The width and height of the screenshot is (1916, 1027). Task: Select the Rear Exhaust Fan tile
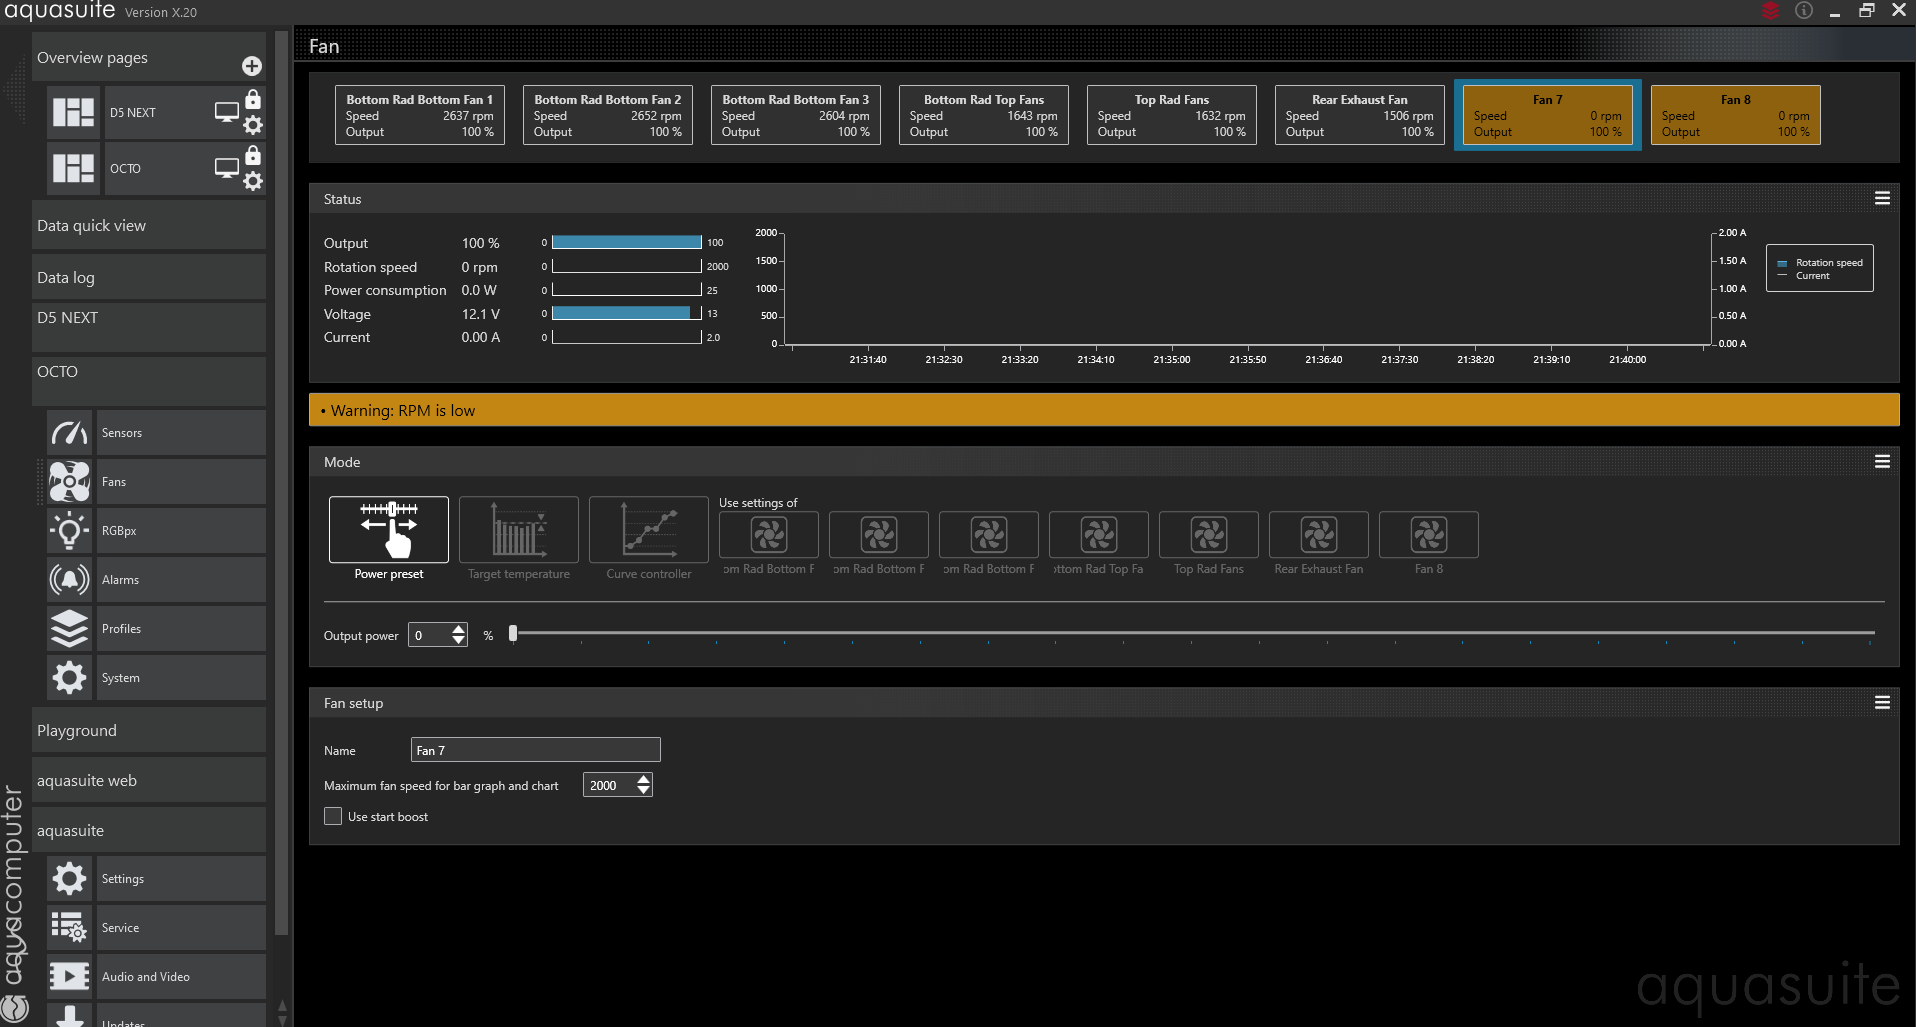tap(1359, 115)
